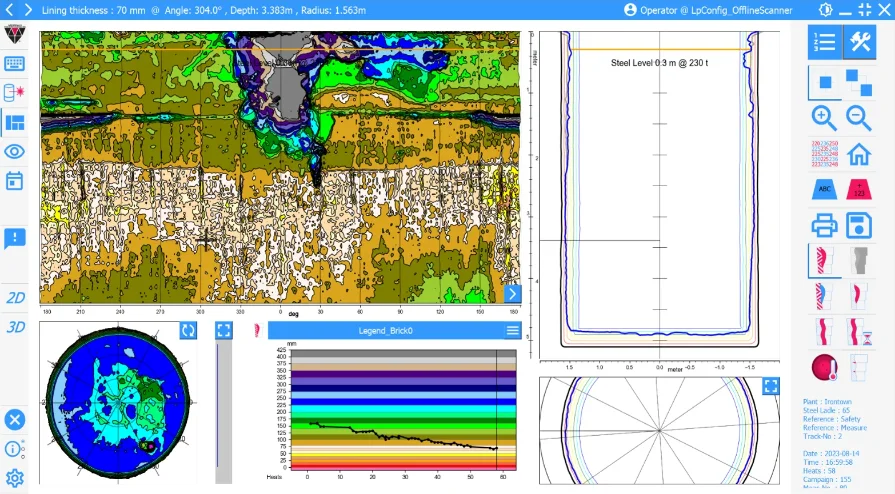Click the home view icon
895x494 pixels.
coord(859,154)
